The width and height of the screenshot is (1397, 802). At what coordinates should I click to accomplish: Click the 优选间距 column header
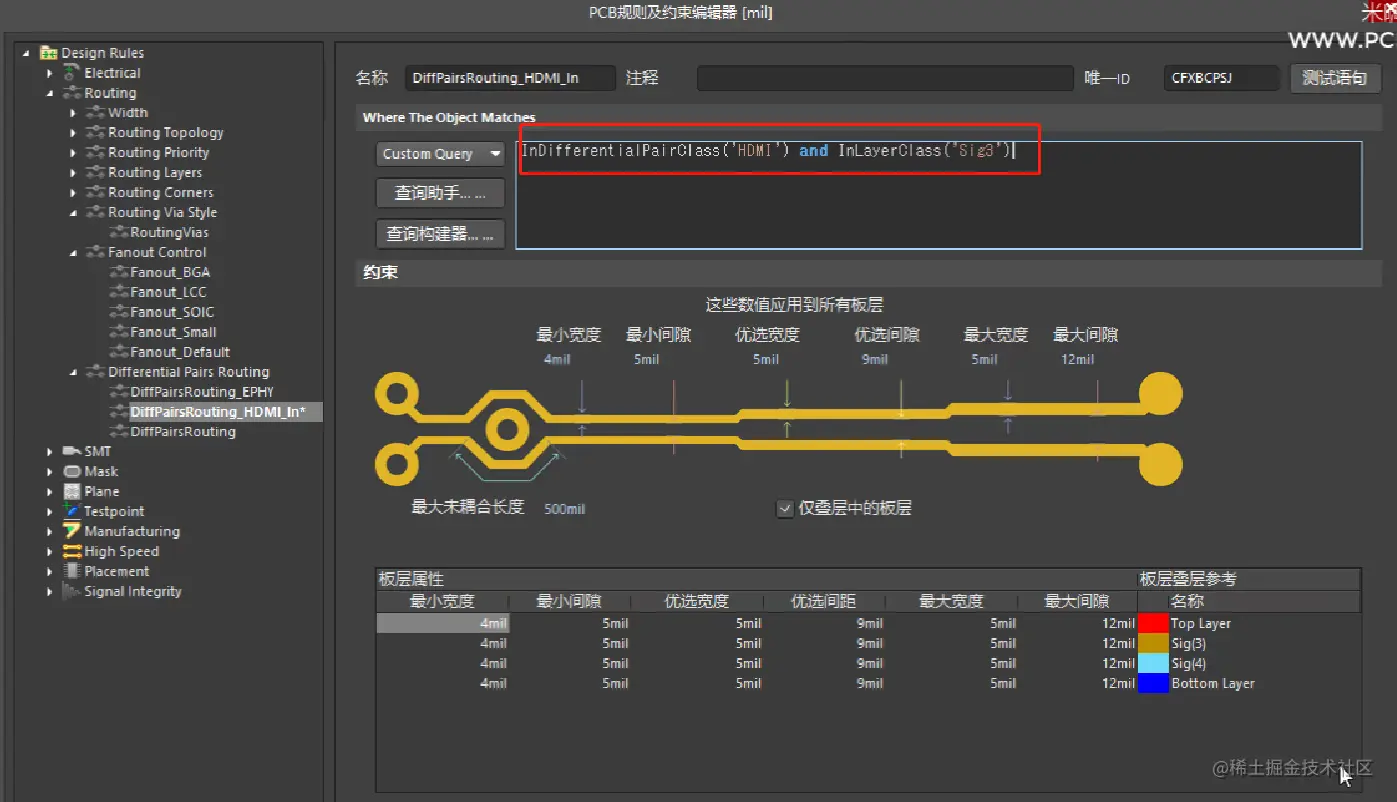(x=824, y=602)
